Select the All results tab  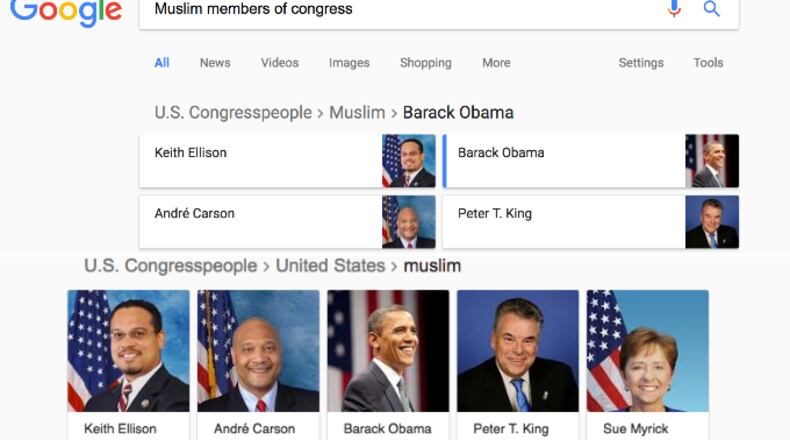pyautogui.click(x=162, y=63)
